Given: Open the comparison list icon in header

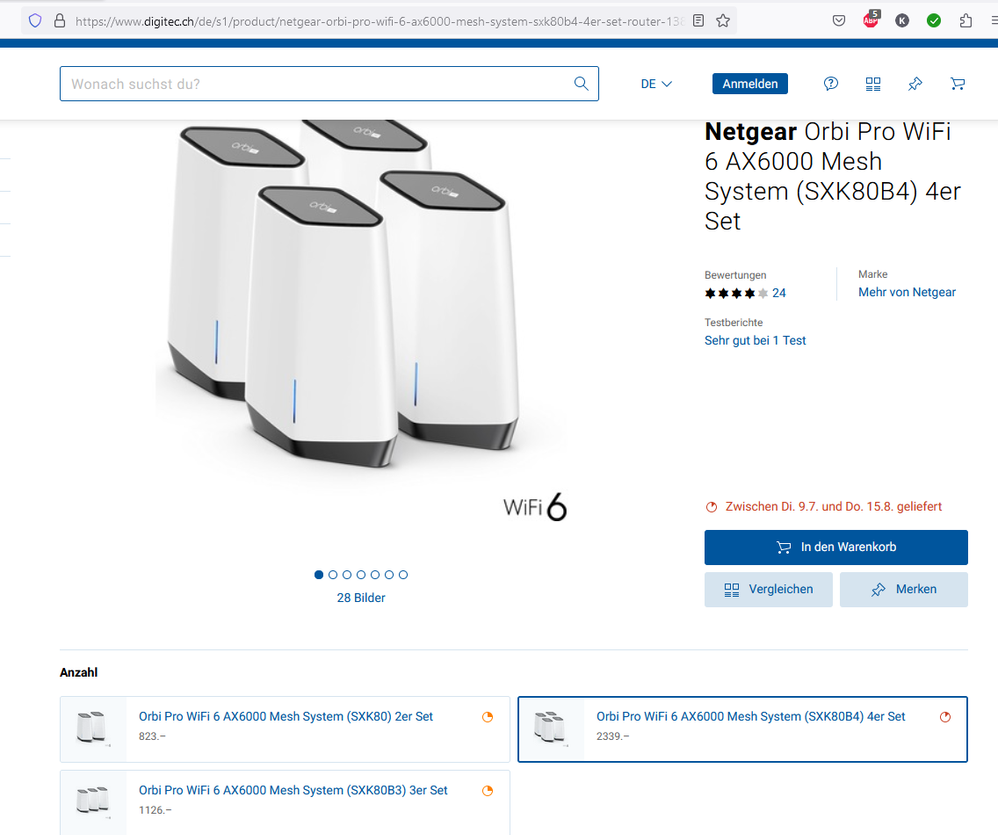Looking at the screenshot, I should click(873, 84).
